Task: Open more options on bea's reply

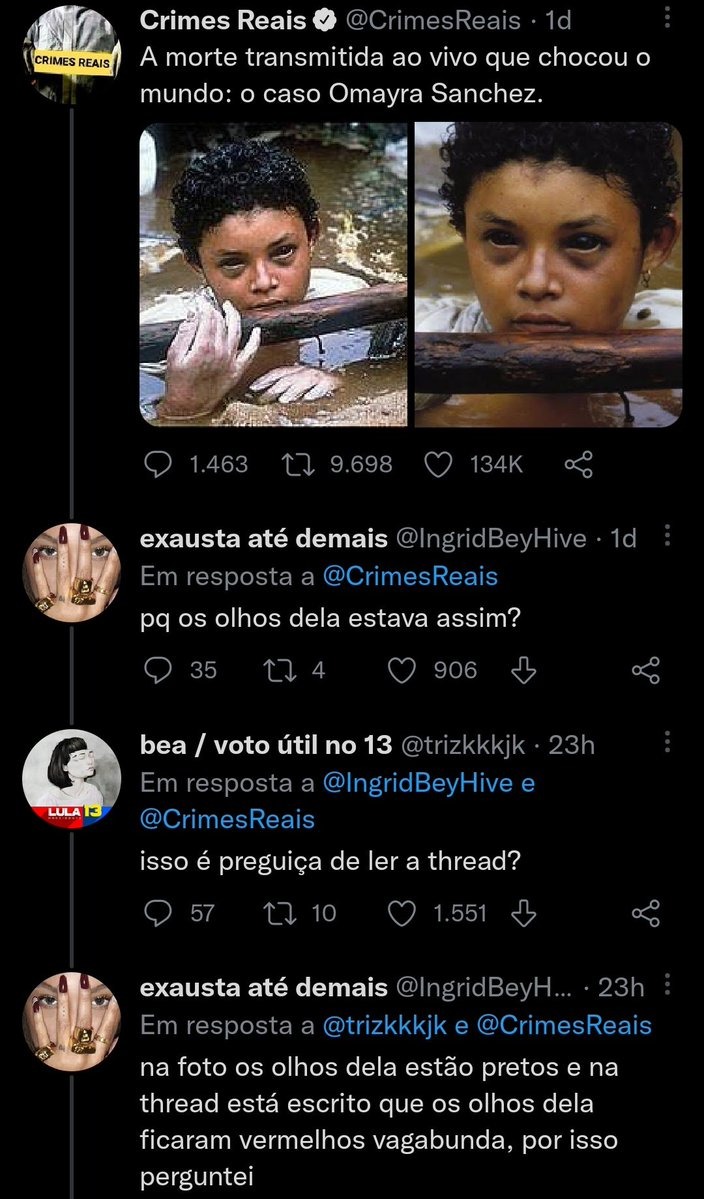Action: click(668, 743)
